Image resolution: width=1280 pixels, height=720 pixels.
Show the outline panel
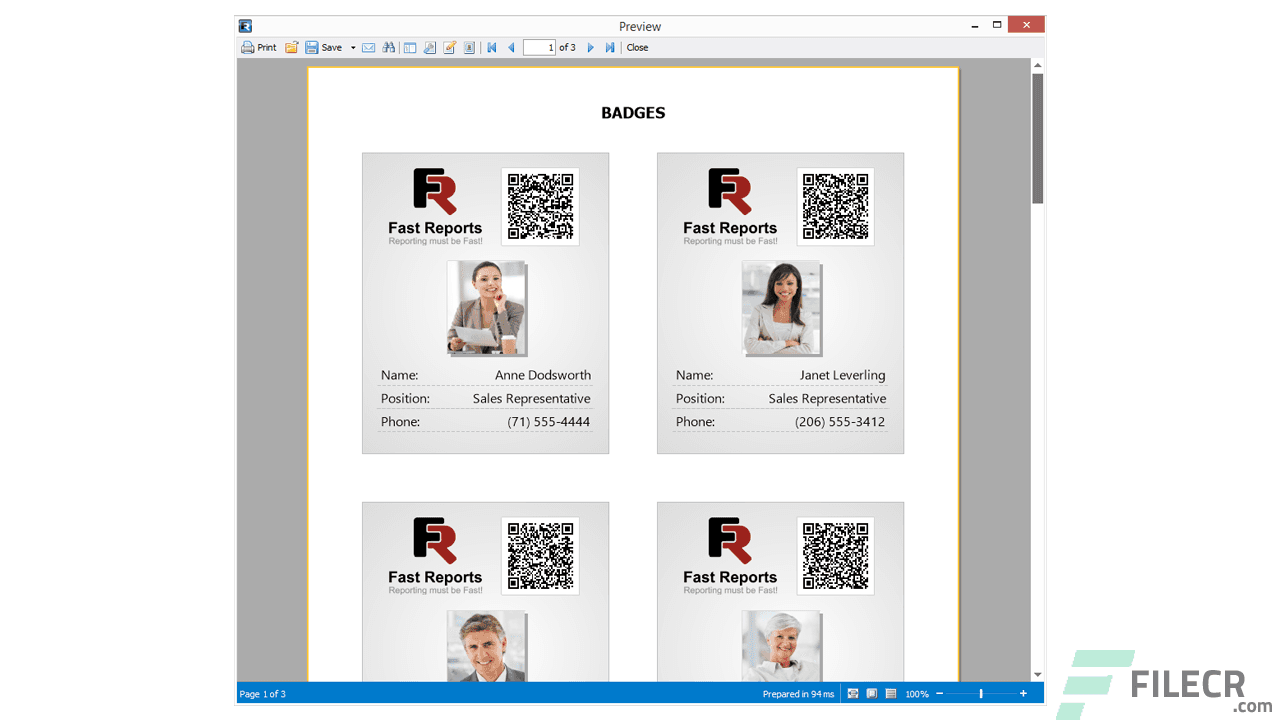pyautogui.click(x=411, y=47)
